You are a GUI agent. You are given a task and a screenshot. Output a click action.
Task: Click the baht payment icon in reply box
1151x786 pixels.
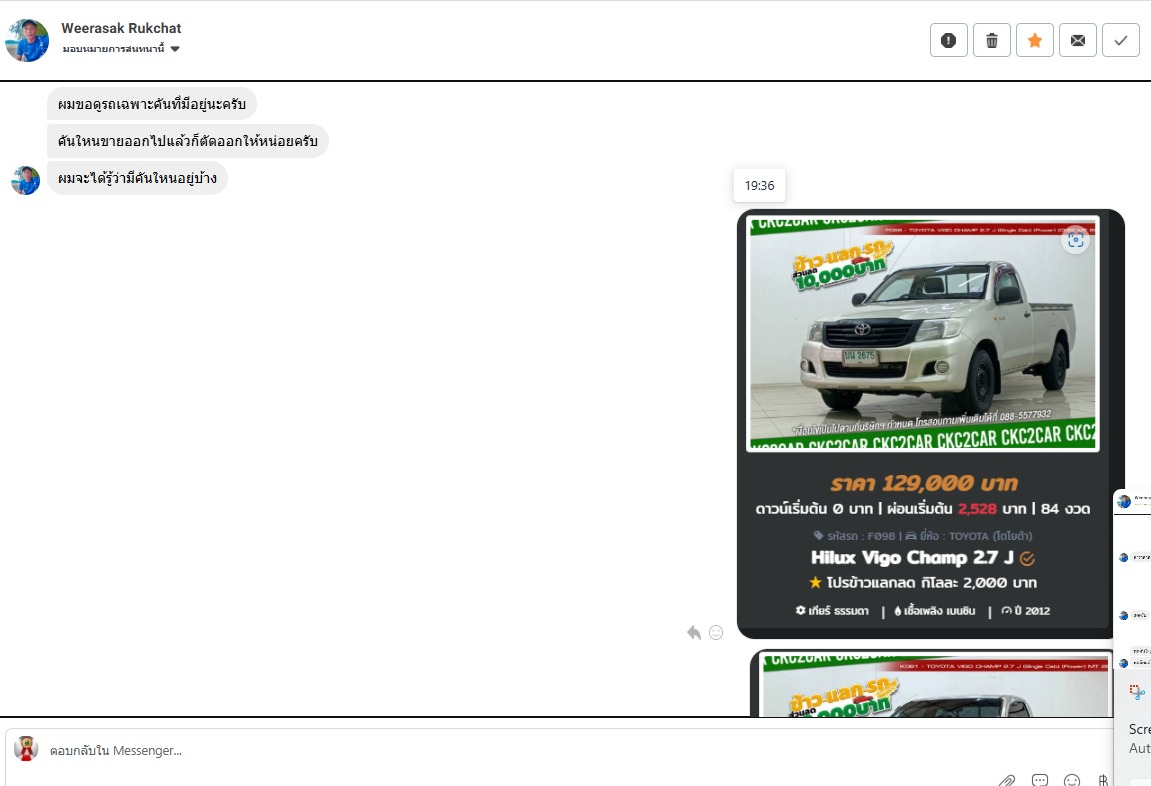tap(1103, 780)
